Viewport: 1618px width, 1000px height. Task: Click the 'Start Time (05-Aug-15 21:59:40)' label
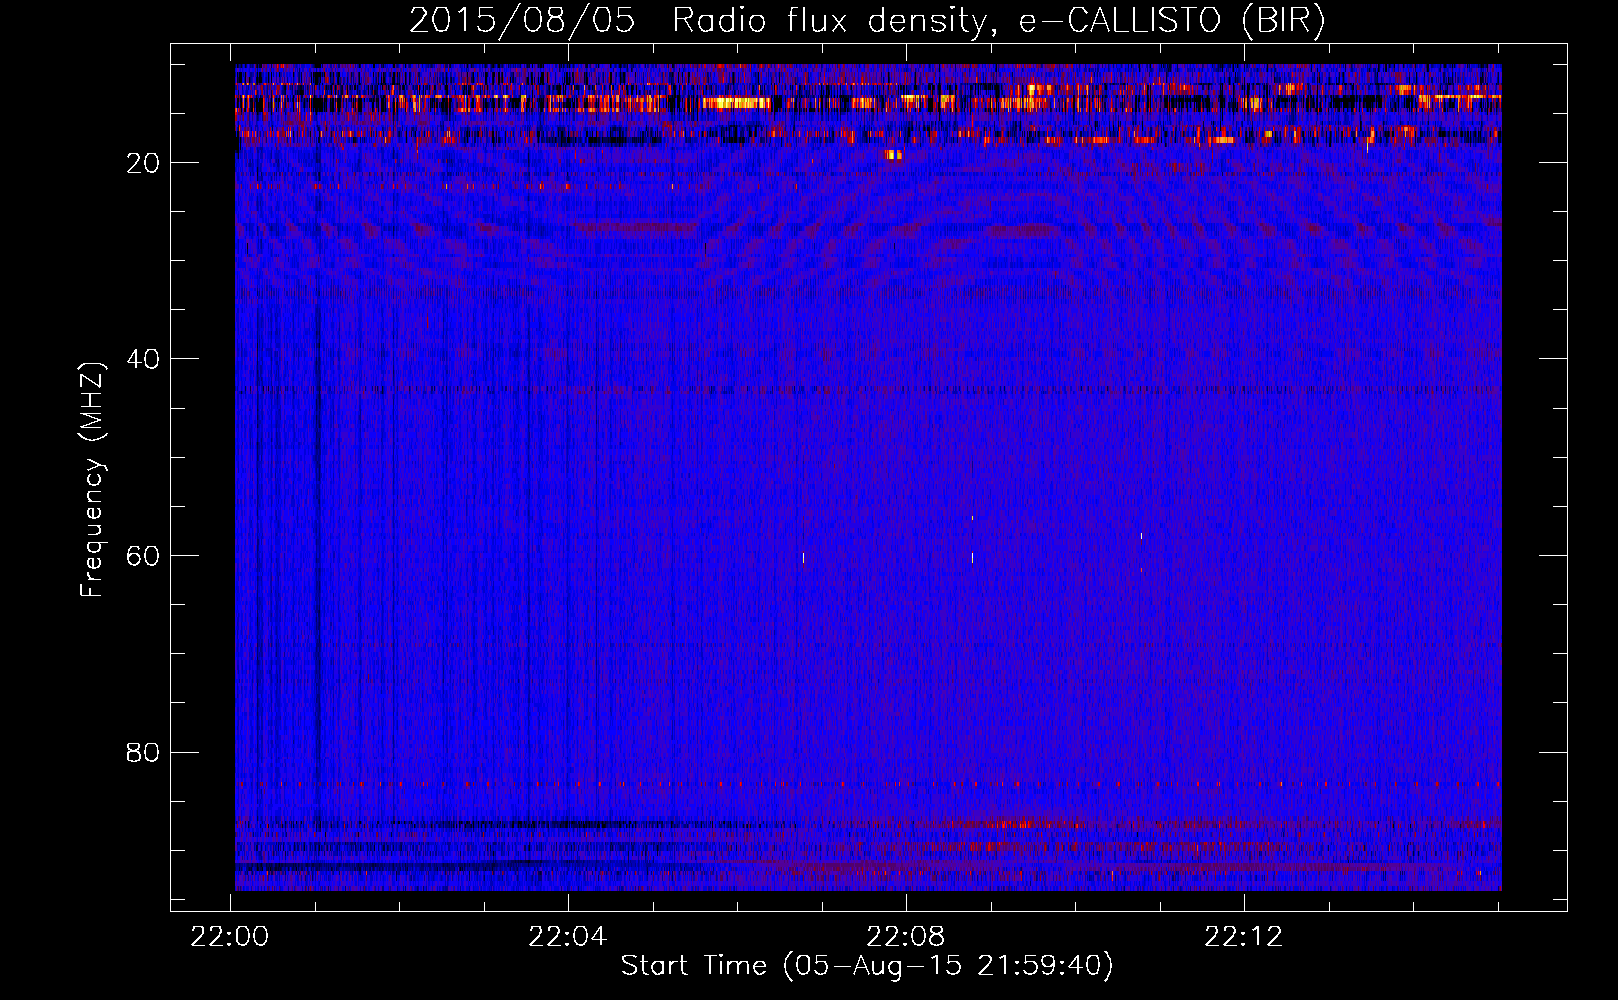[867, 966]
